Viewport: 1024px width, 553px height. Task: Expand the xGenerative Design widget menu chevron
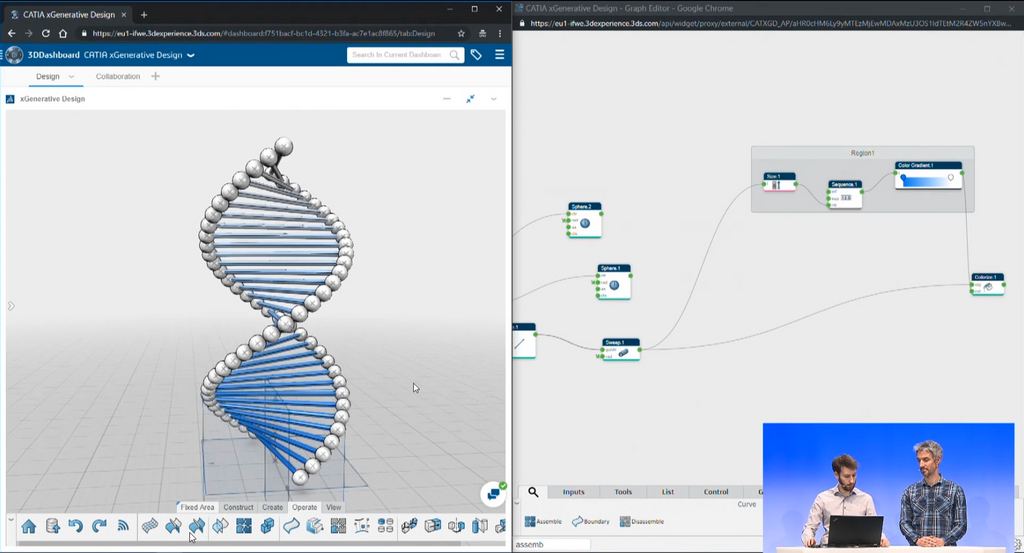point(493,99)
